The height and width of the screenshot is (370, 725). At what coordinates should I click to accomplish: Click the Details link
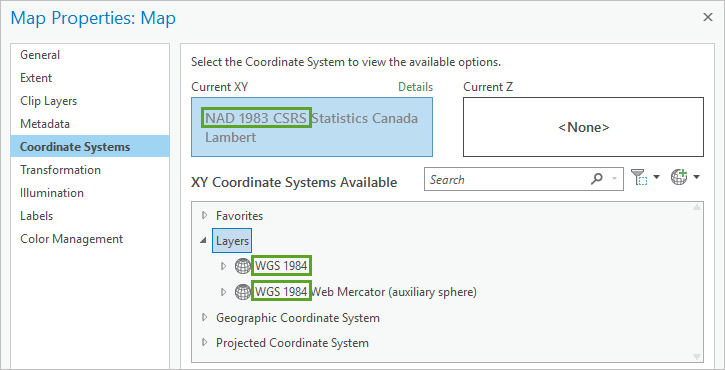[x=416, y=87]
